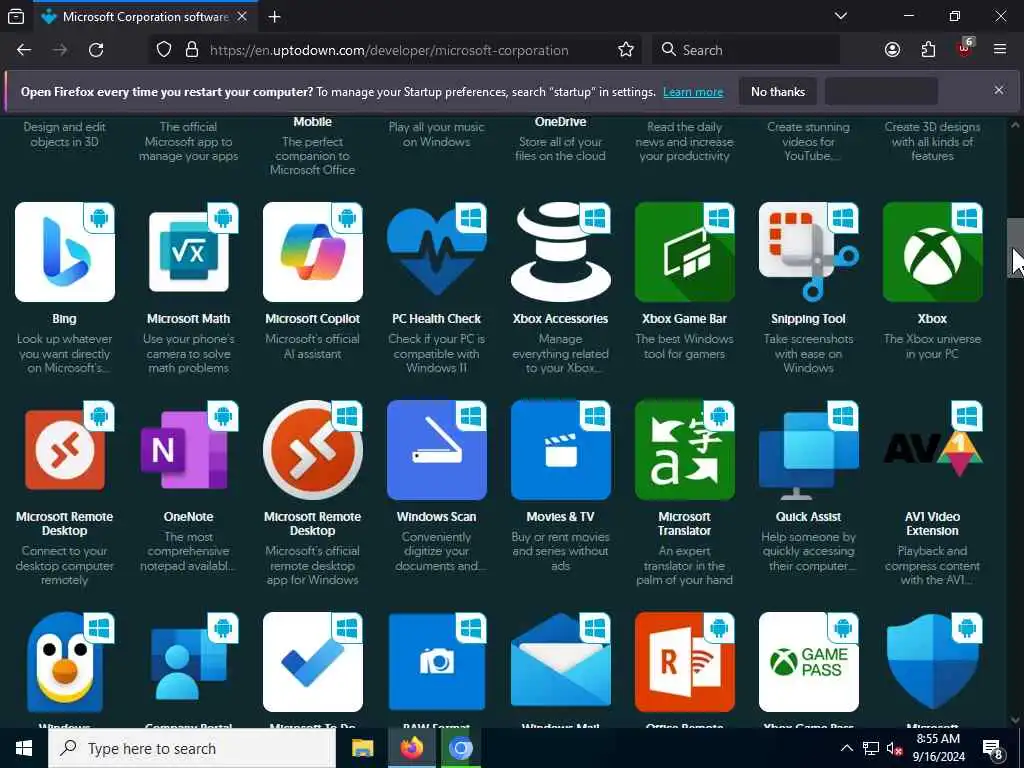Select the AVI Video Extension icon
Viewport: 1024px width, 768px height.
933,450
